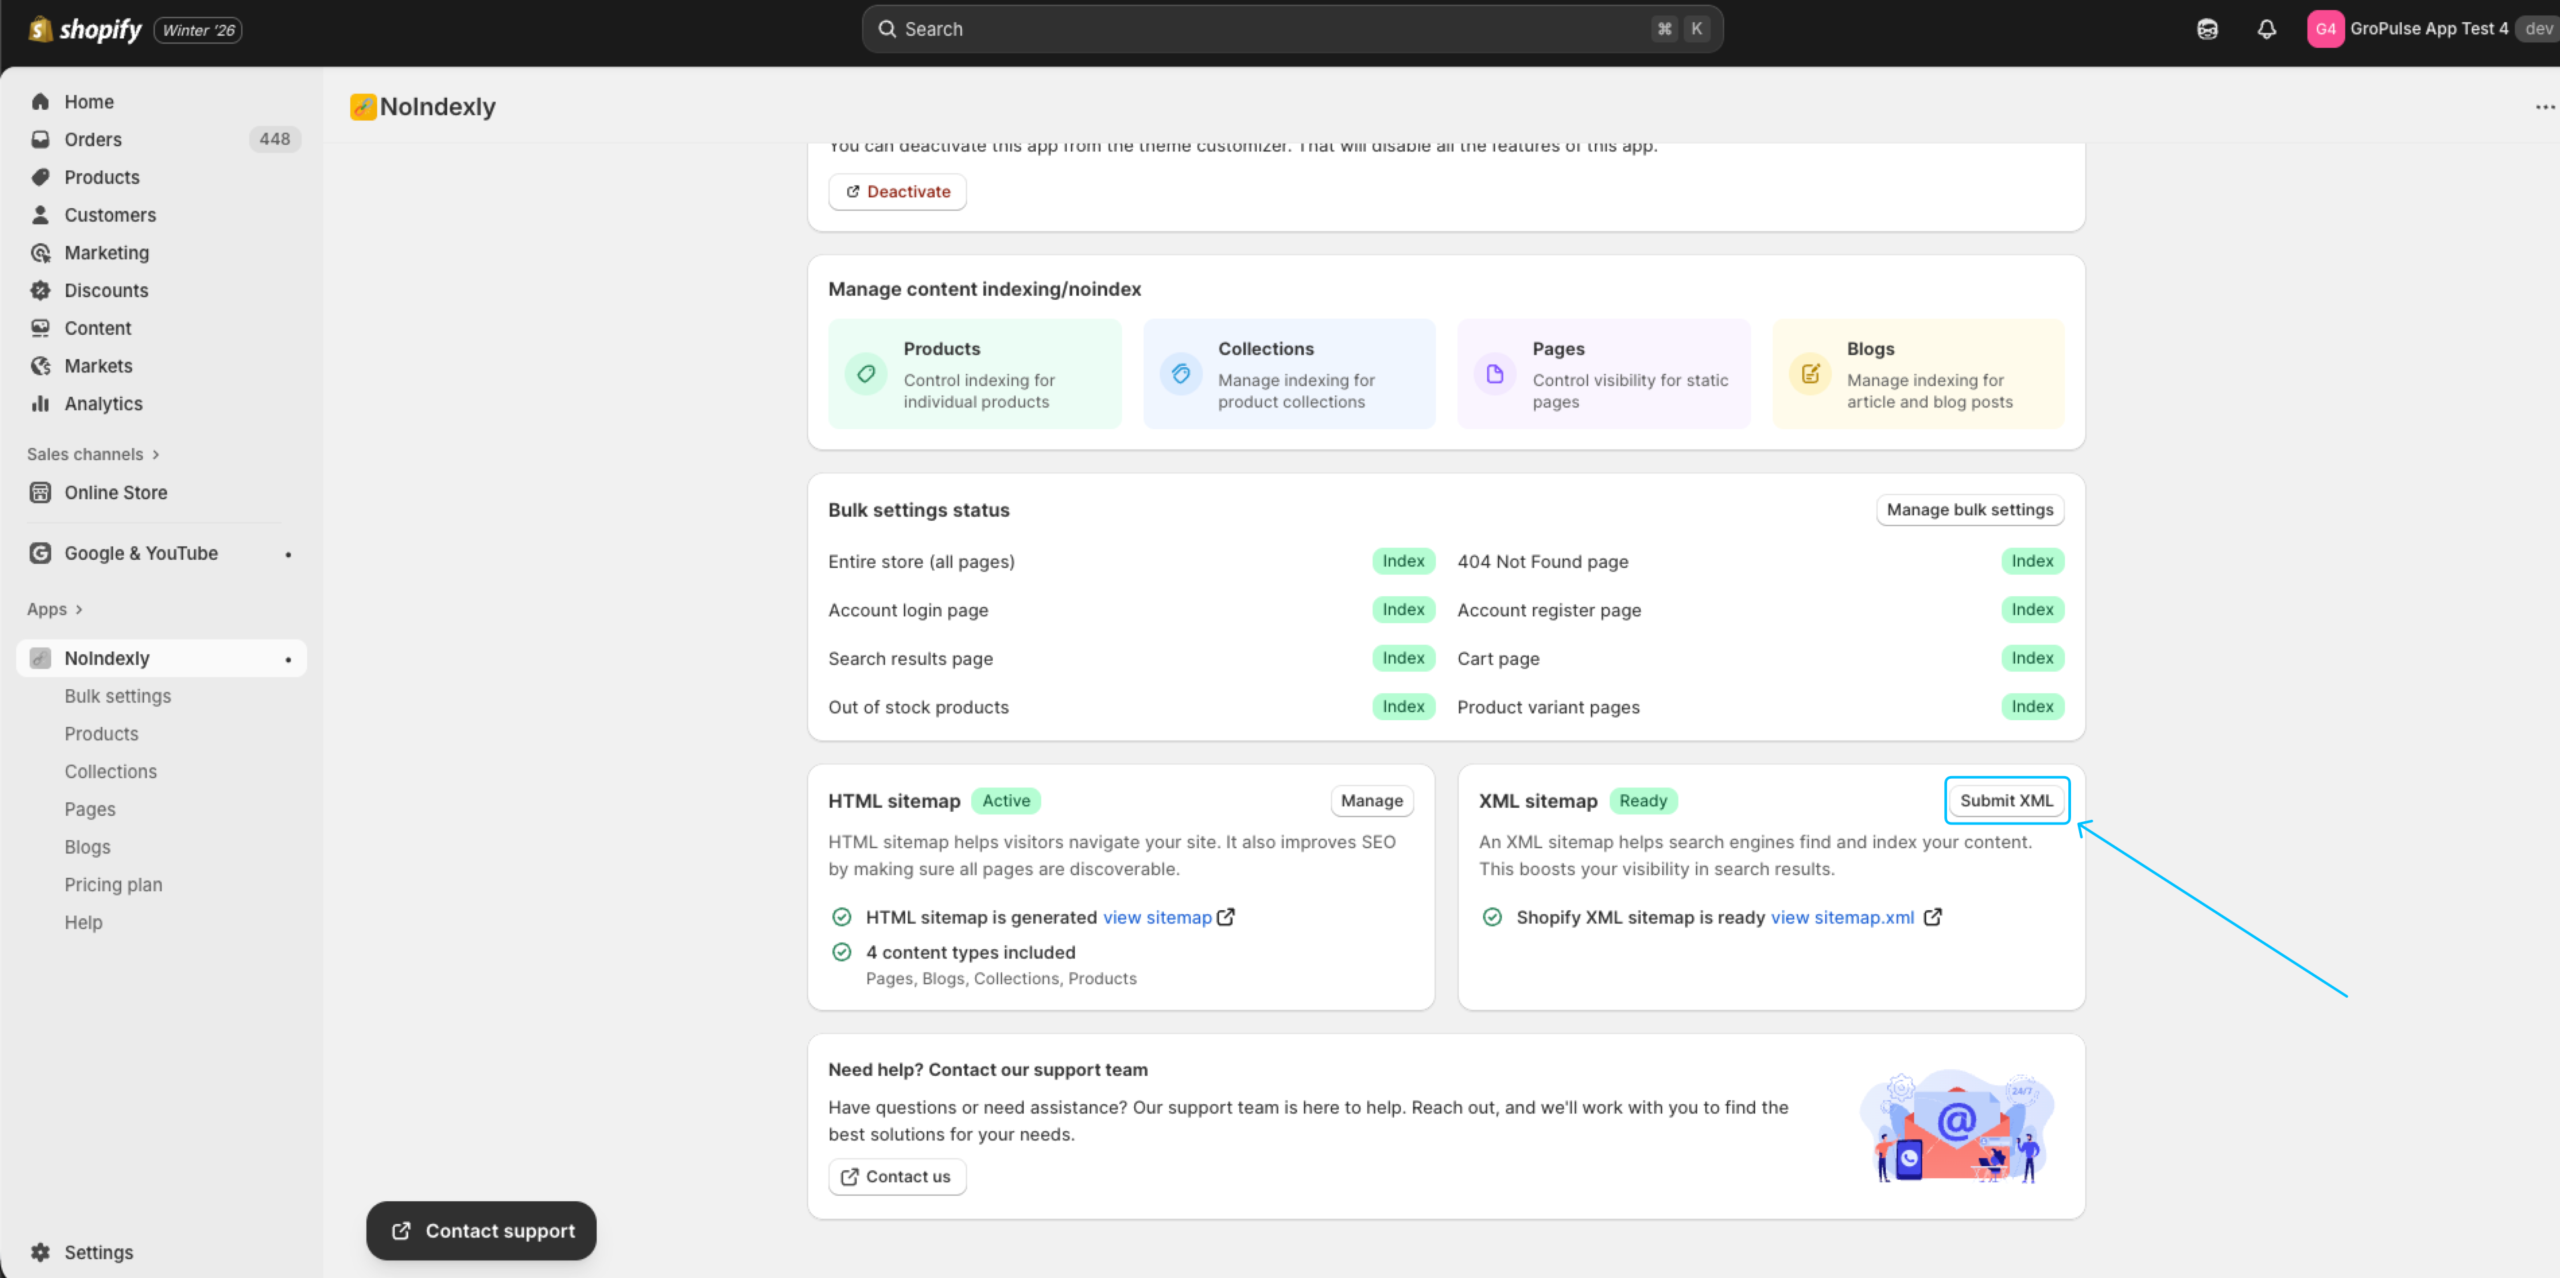Open Analytics from the sidebar icon
Screen dimensions: 2560x1278
coord(40,403)
